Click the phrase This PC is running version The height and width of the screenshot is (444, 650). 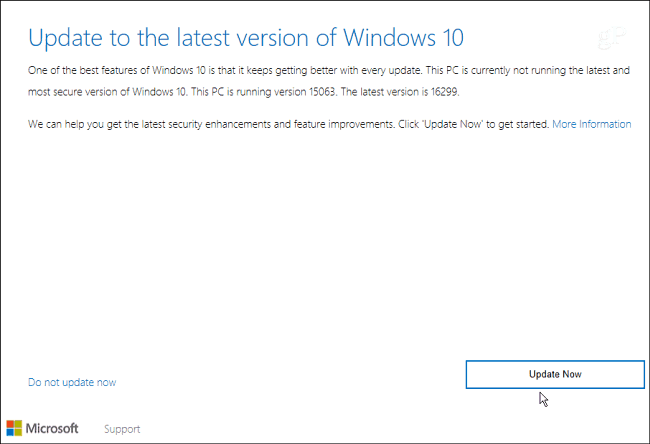pyautogui.click(x=248, y=92)
